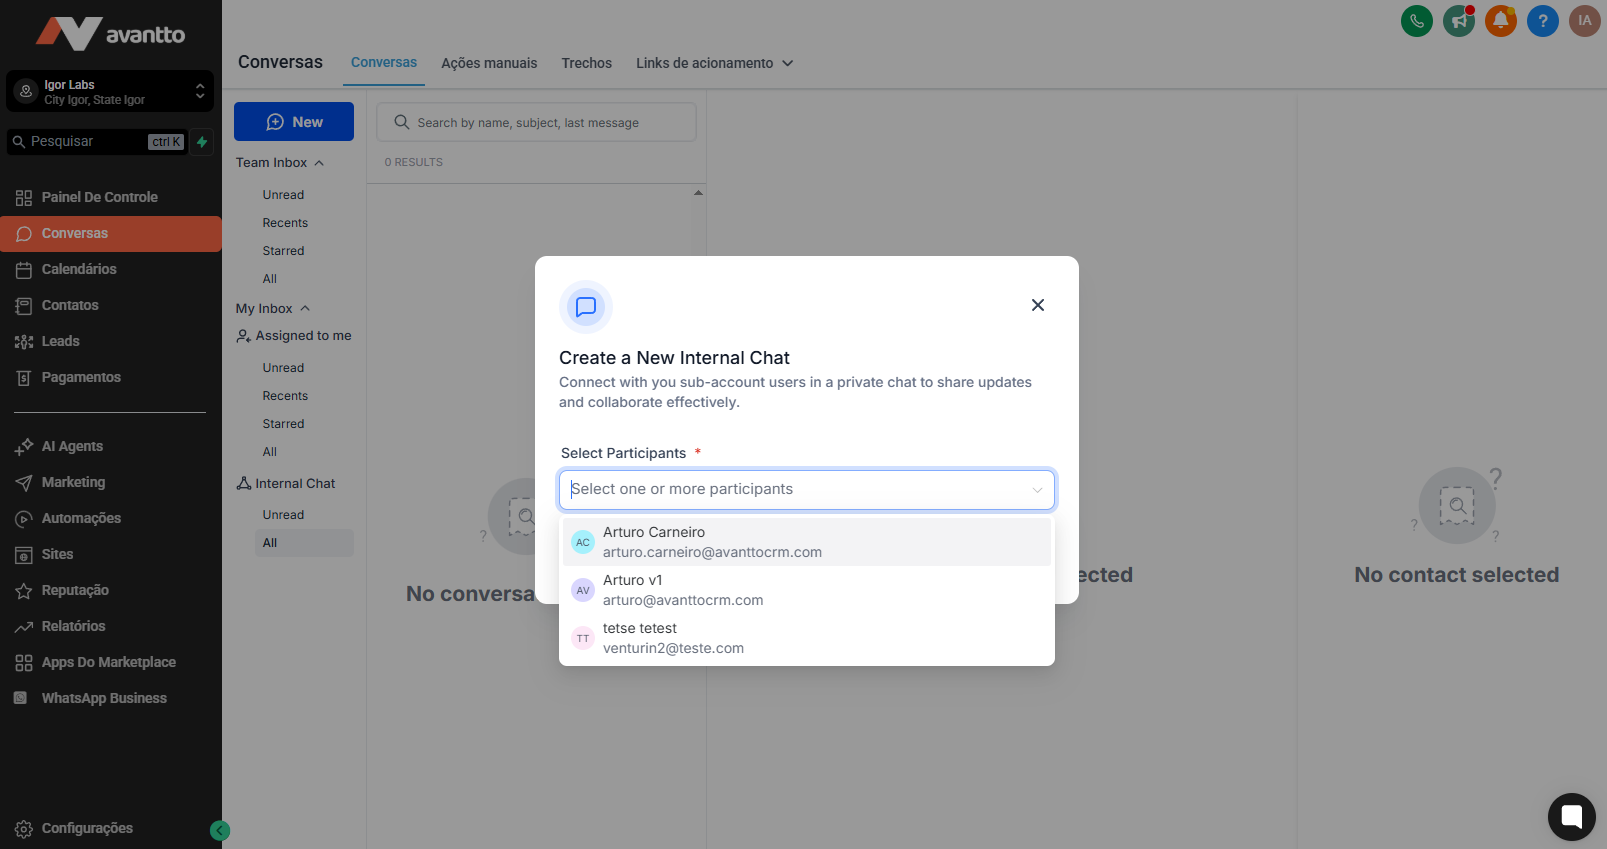Open Reputação in the sidebar
This screenshot has height=849, width=1607.
[111, 590]
